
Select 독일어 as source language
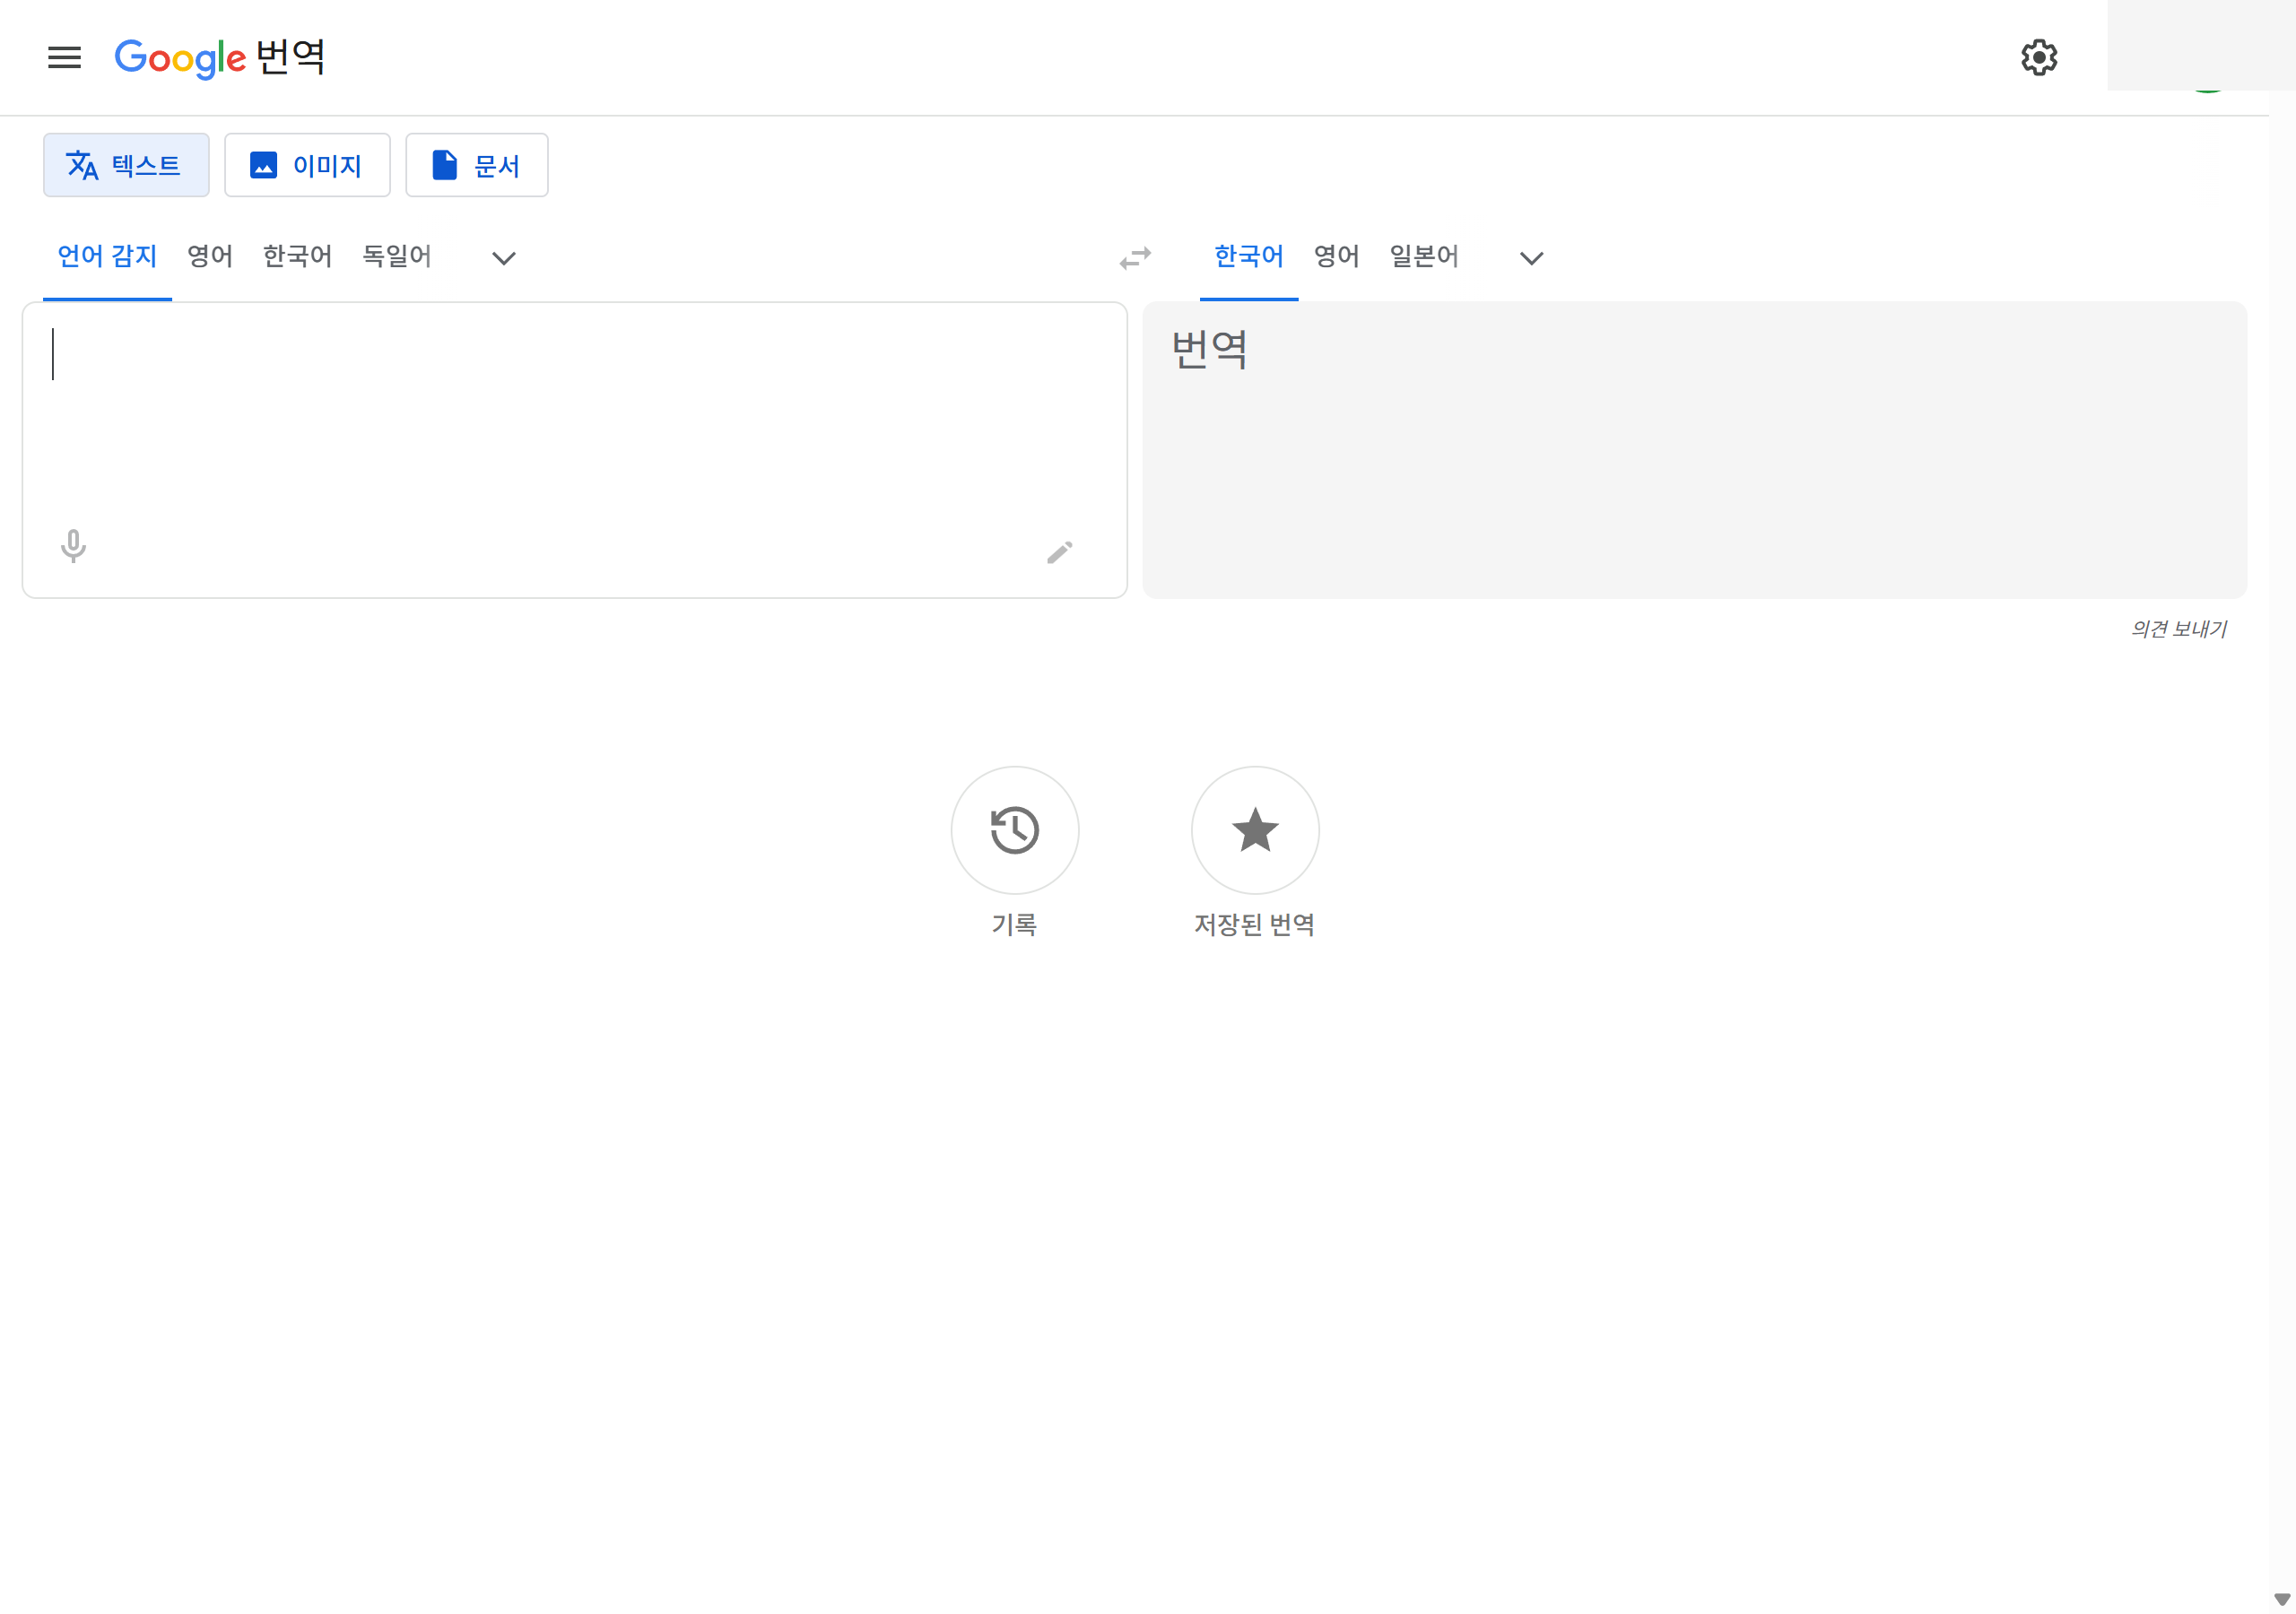point(396,257)
